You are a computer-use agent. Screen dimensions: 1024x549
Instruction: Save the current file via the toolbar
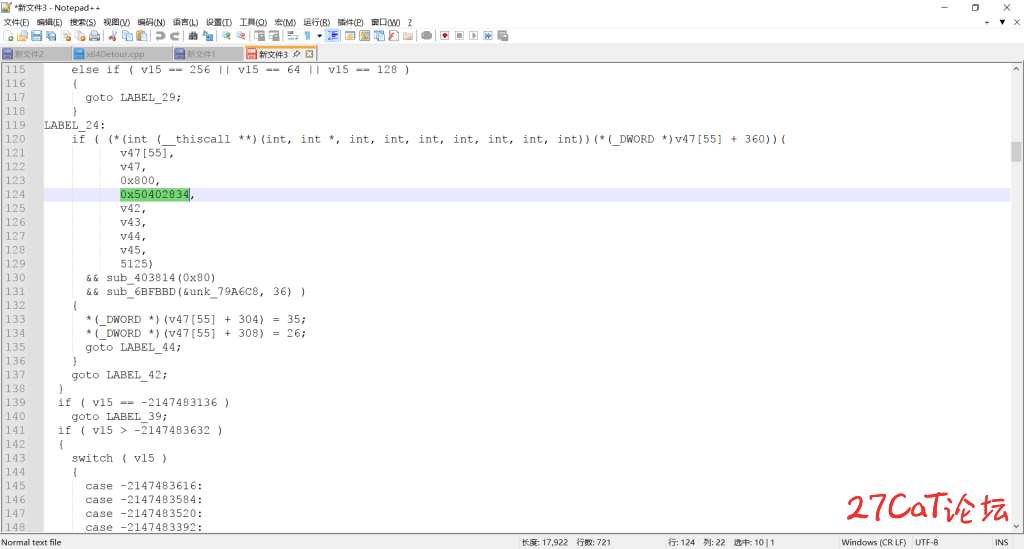pyautogui.click(x=37, y=36)
